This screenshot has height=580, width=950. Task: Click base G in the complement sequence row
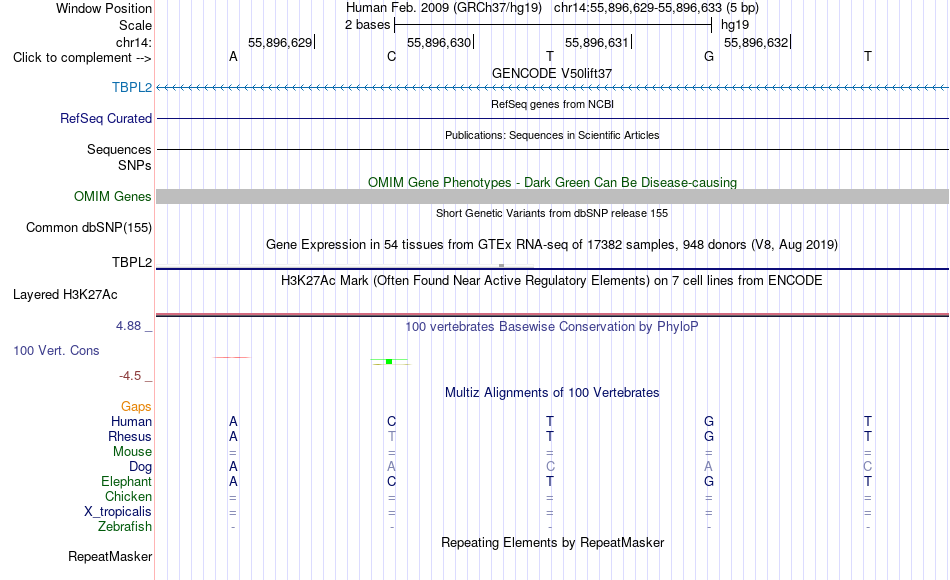coord(709,57)
